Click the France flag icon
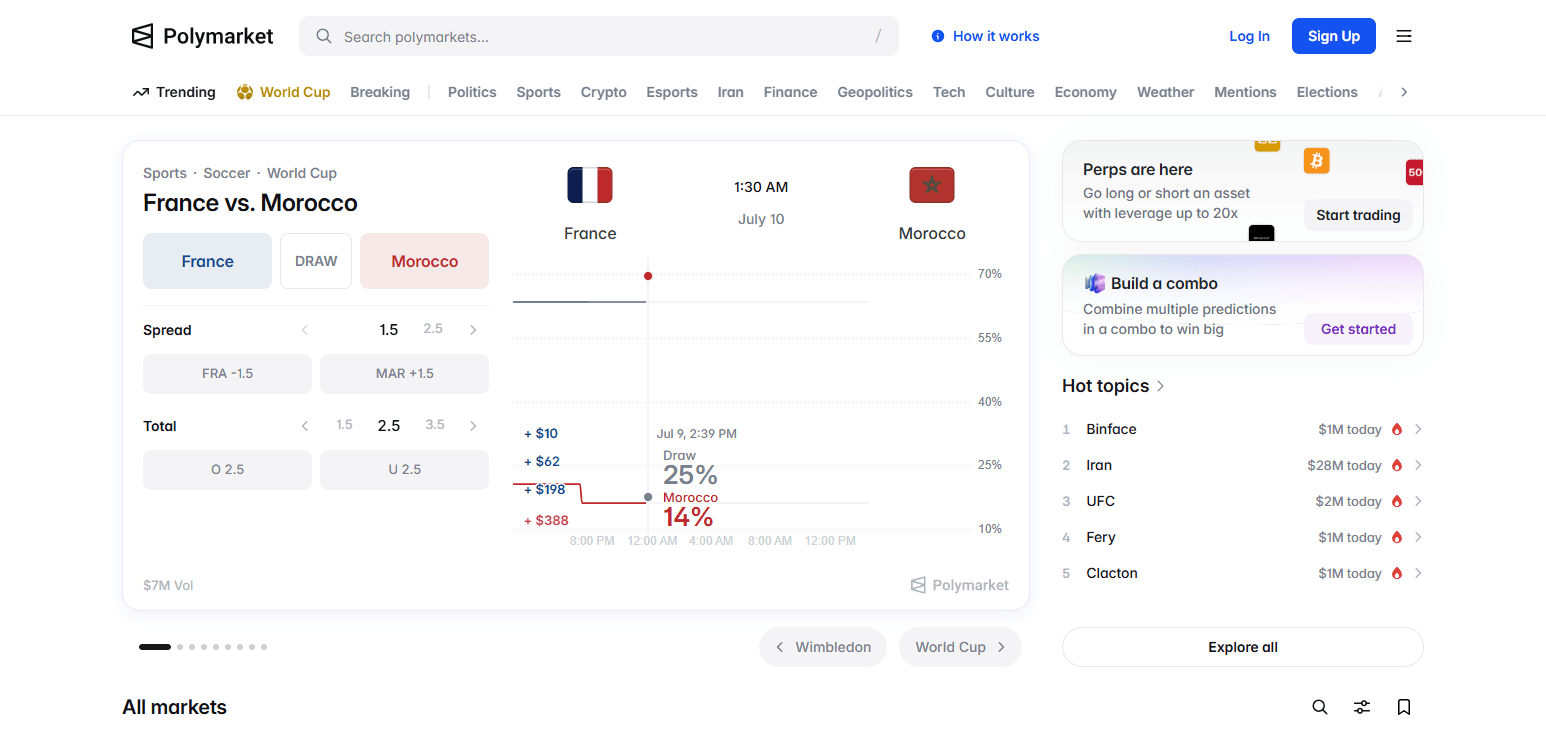The width and height of the screenshot is (1546, 732). [x=590, y=185]
